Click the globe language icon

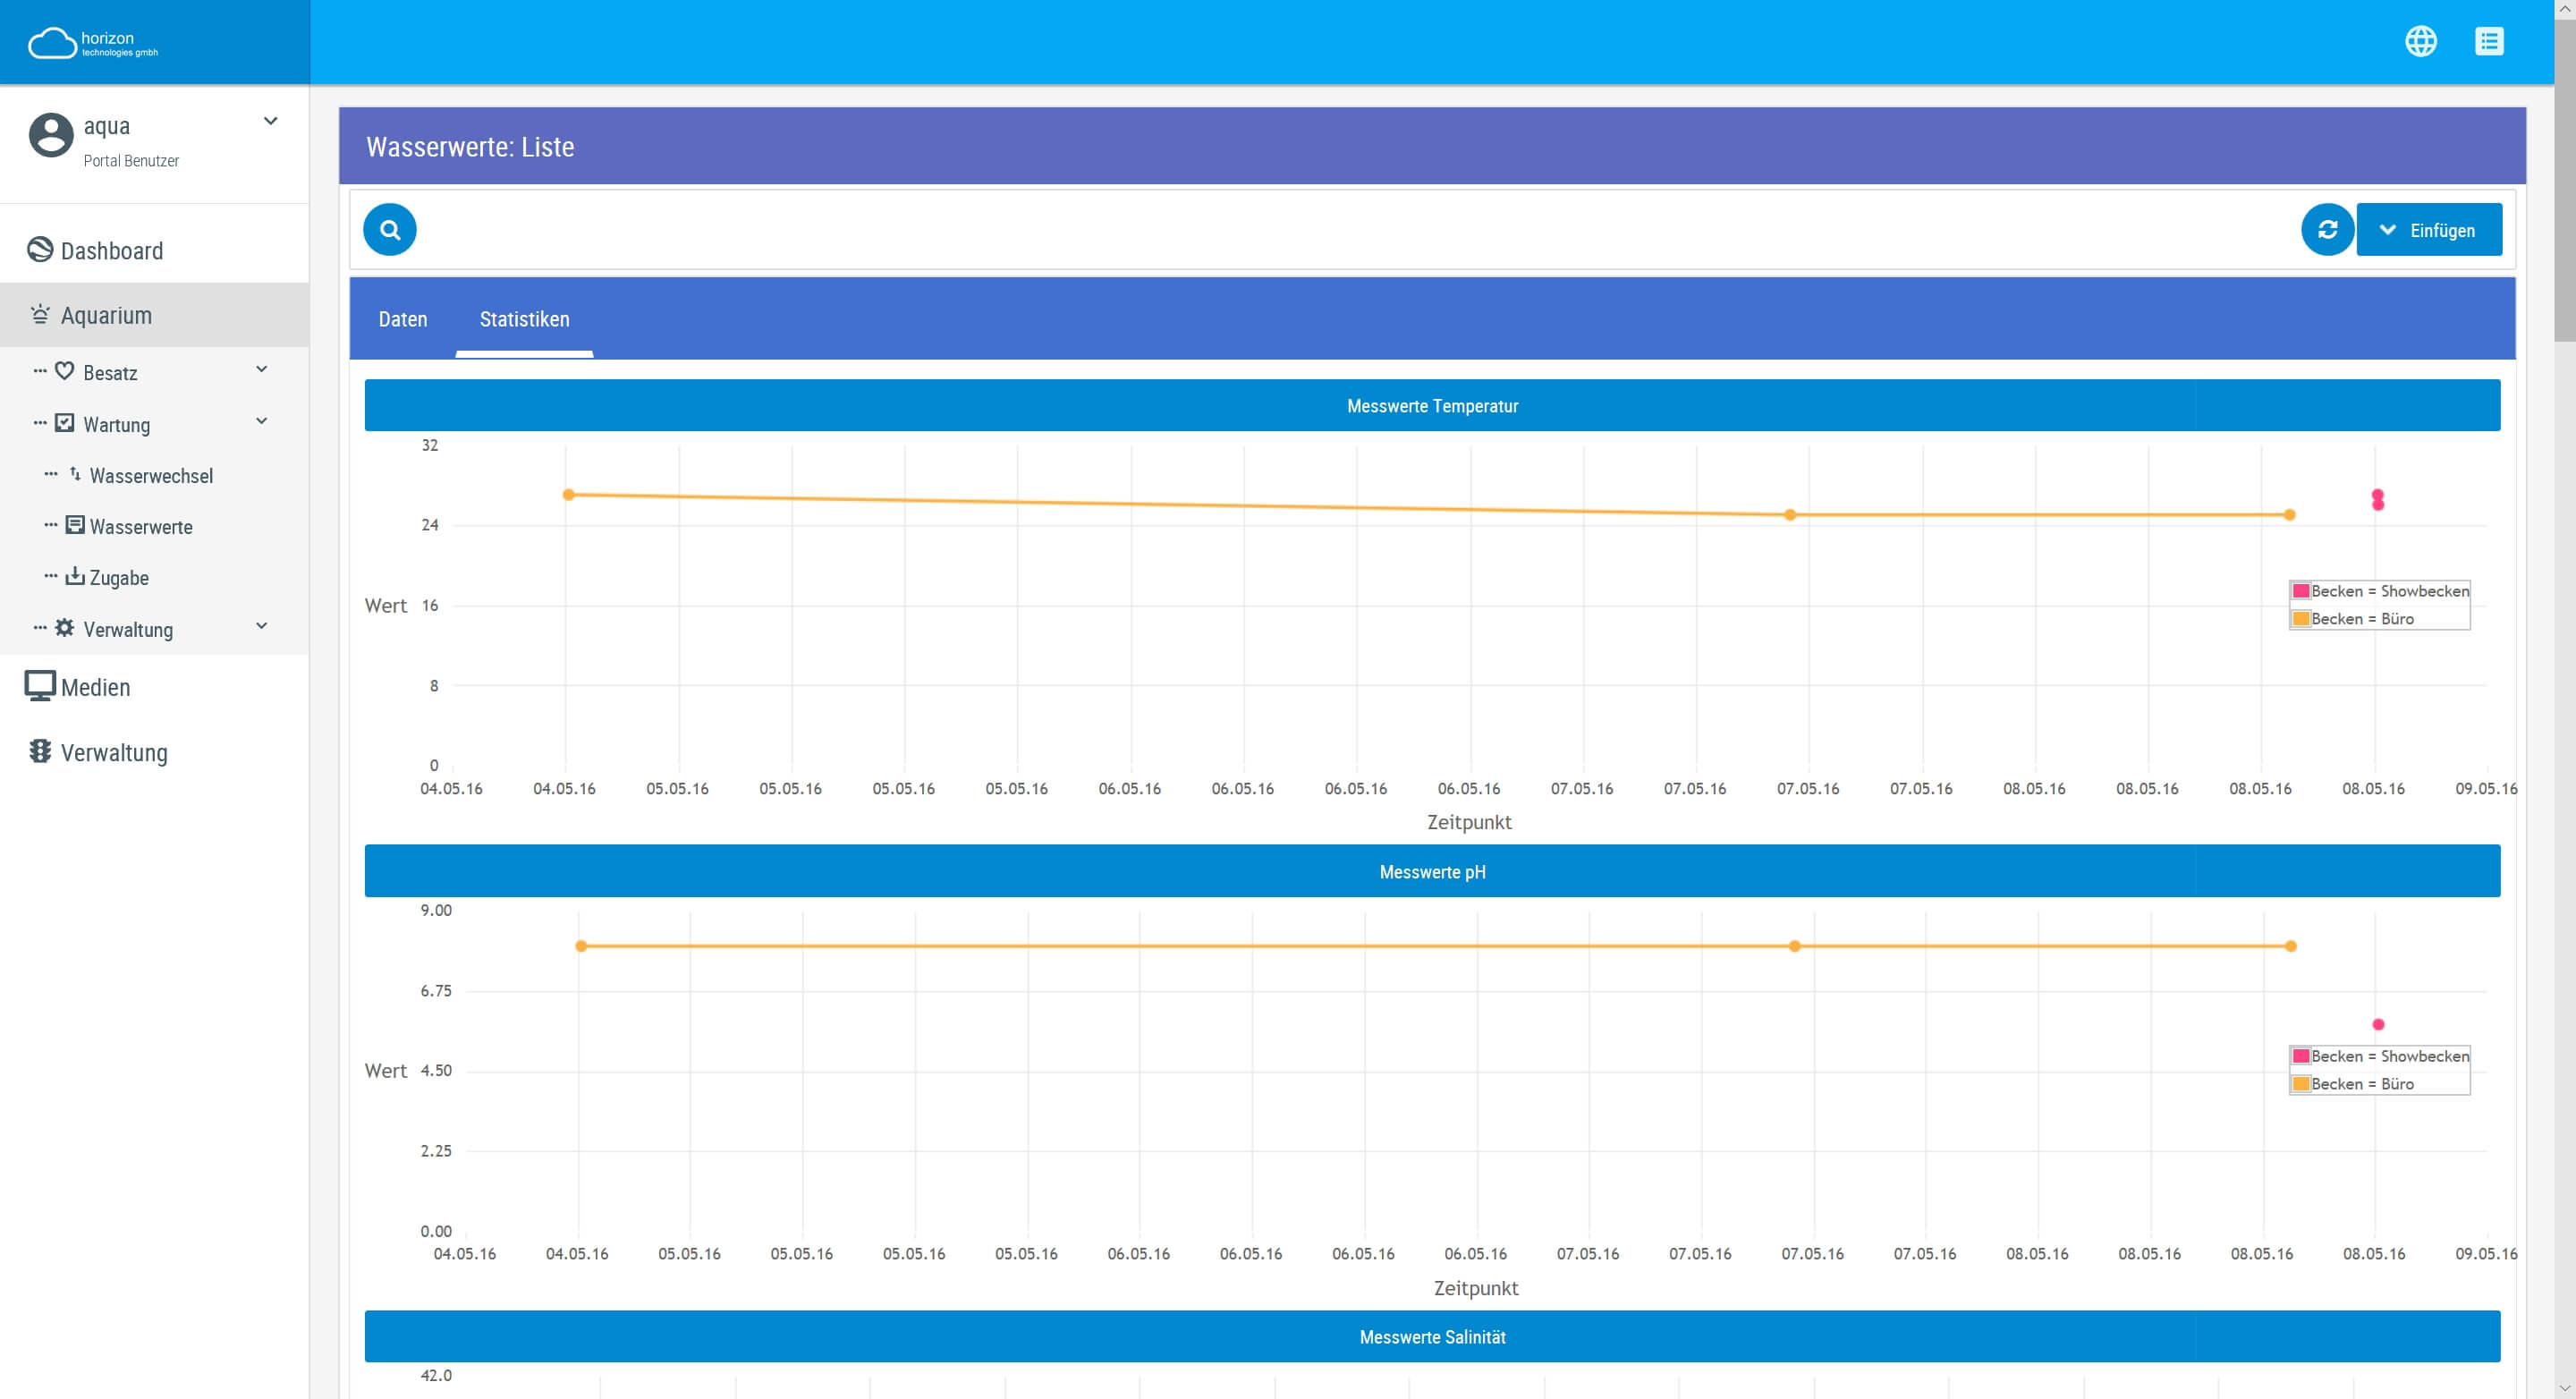click(x=2422, y=41)
